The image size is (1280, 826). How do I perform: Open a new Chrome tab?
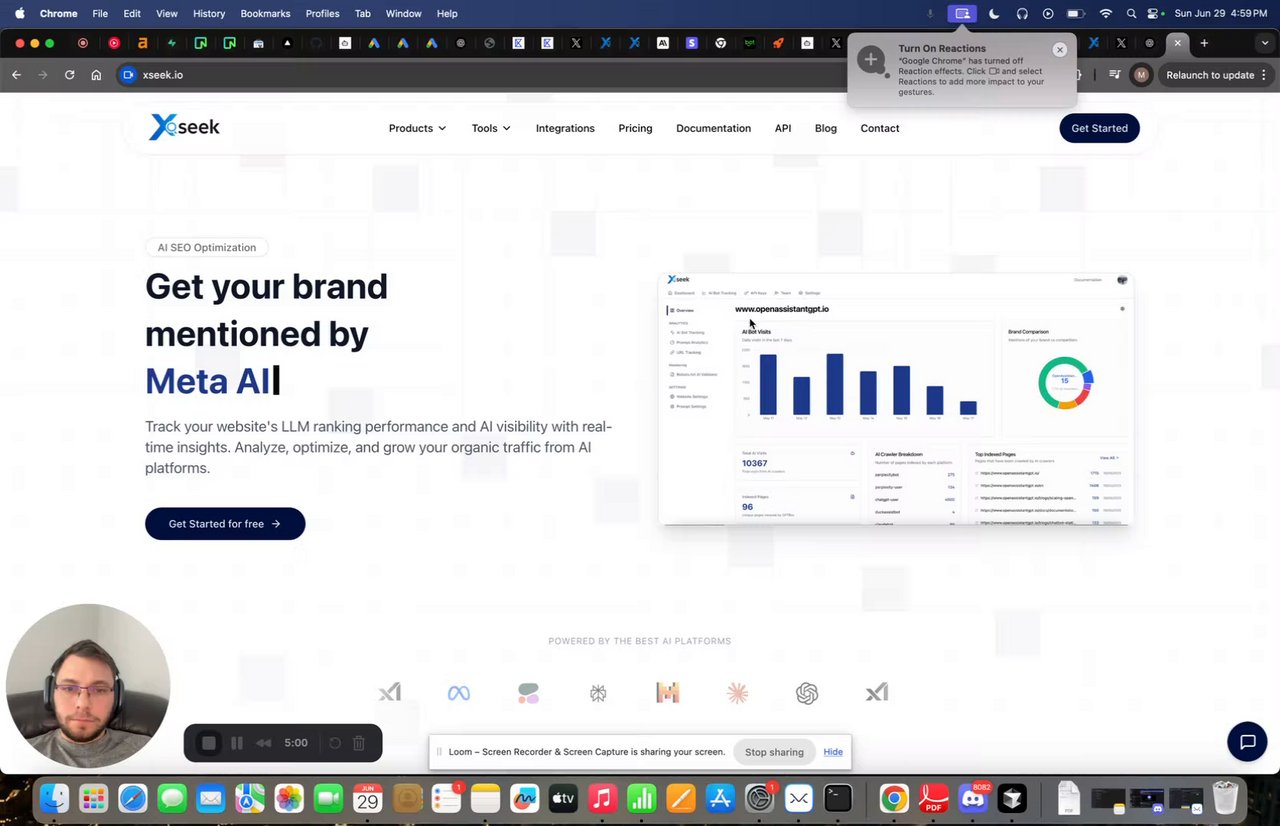click(x=1204, y=43)
